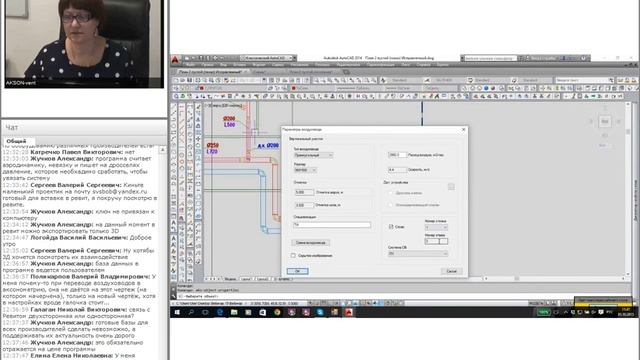
Task: Open Layer Properties Manager icon
Action: pos(176,88)
